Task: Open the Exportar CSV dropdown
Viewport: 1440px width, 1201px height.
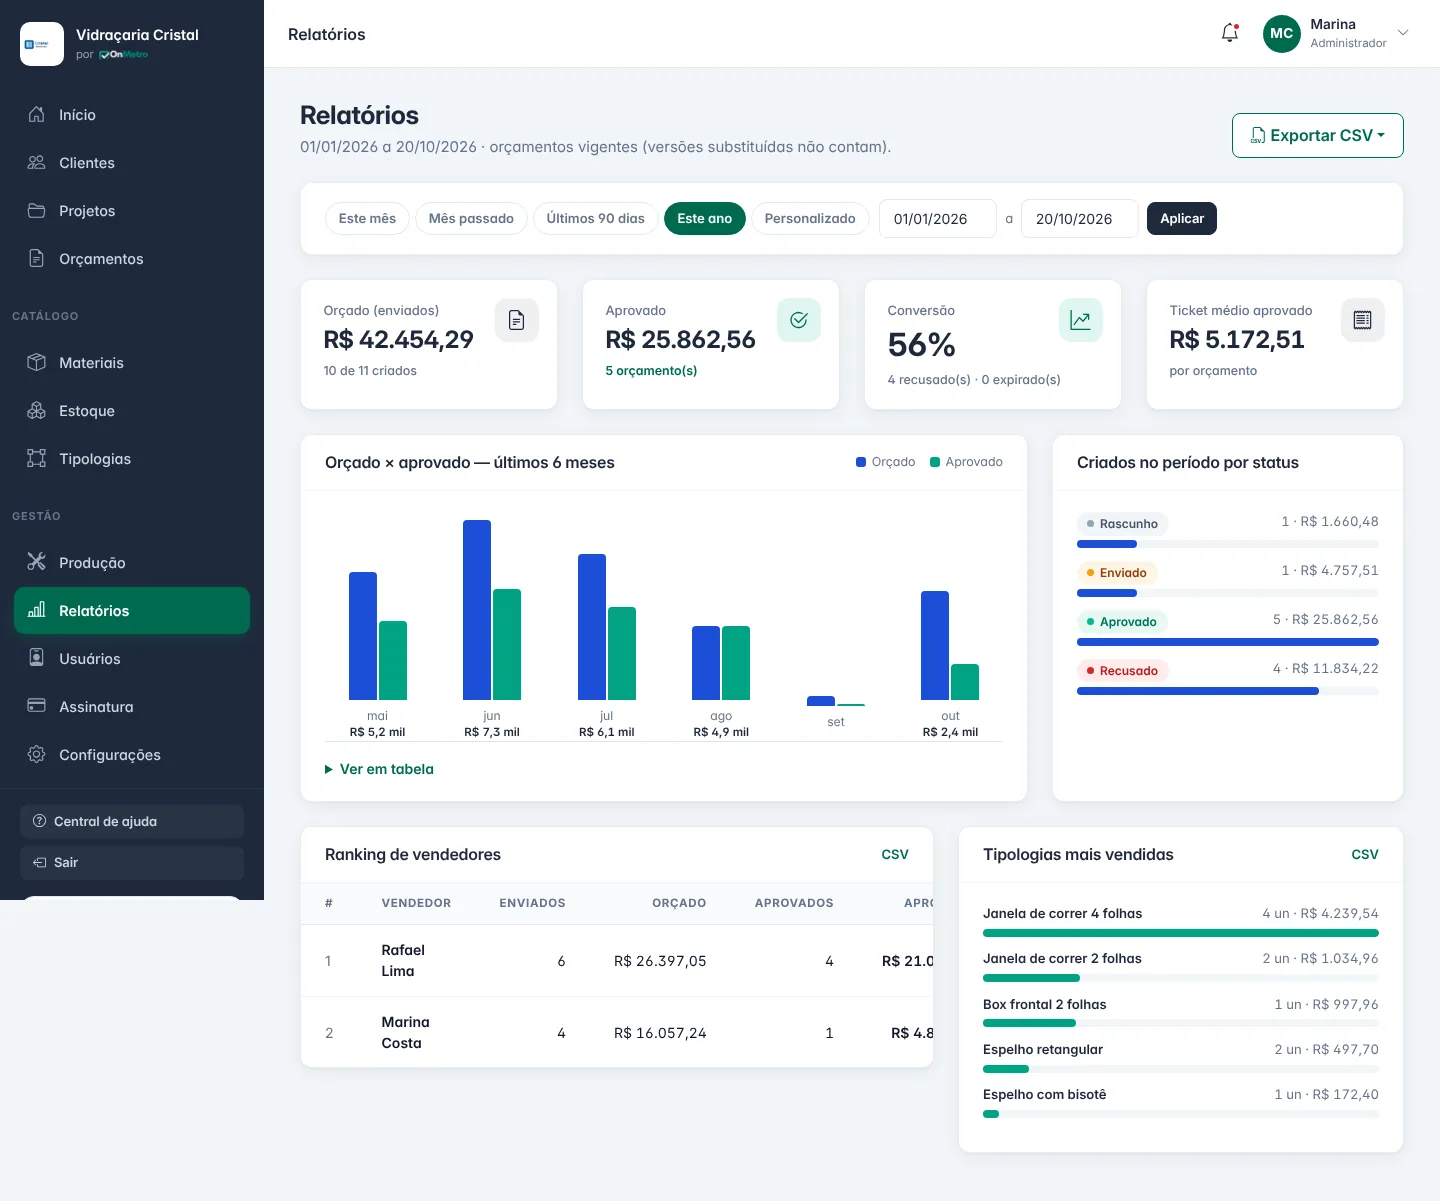Action: (x=1318, y=135)
